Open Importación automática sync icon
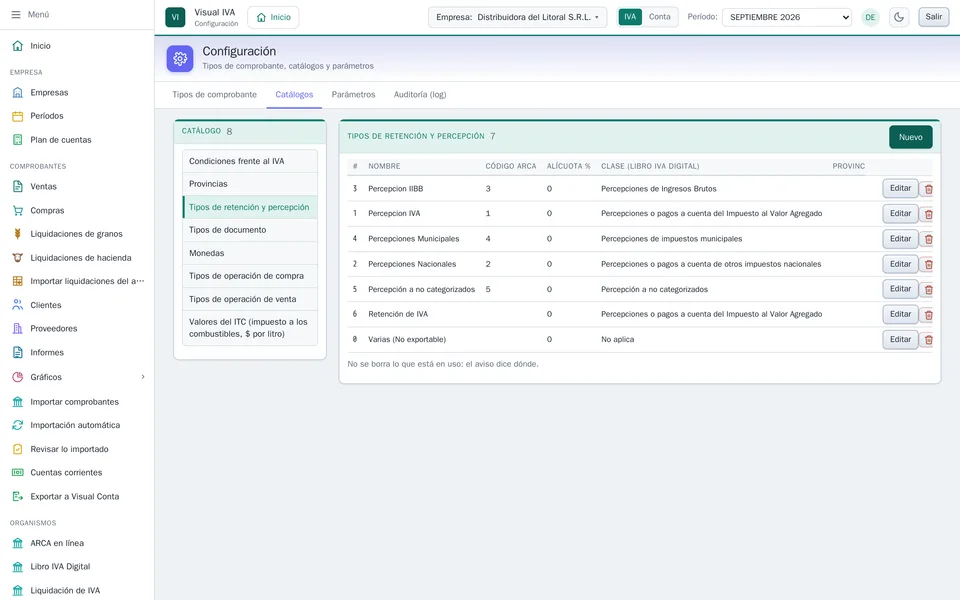 point(18,425)
